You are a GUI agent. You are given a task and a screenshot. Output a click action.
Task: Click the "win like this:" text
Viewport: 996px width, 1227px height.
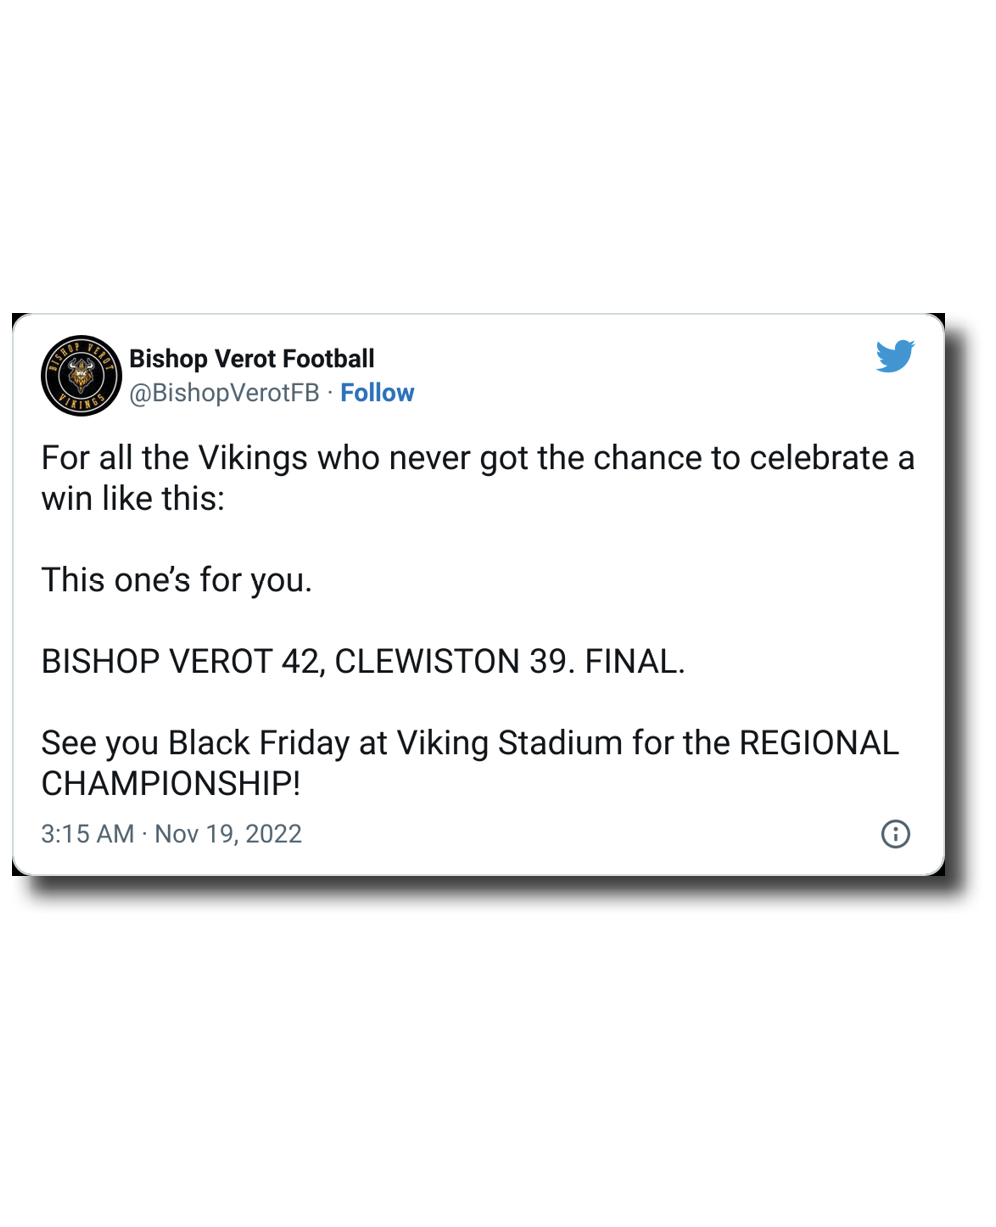[133, 499]
